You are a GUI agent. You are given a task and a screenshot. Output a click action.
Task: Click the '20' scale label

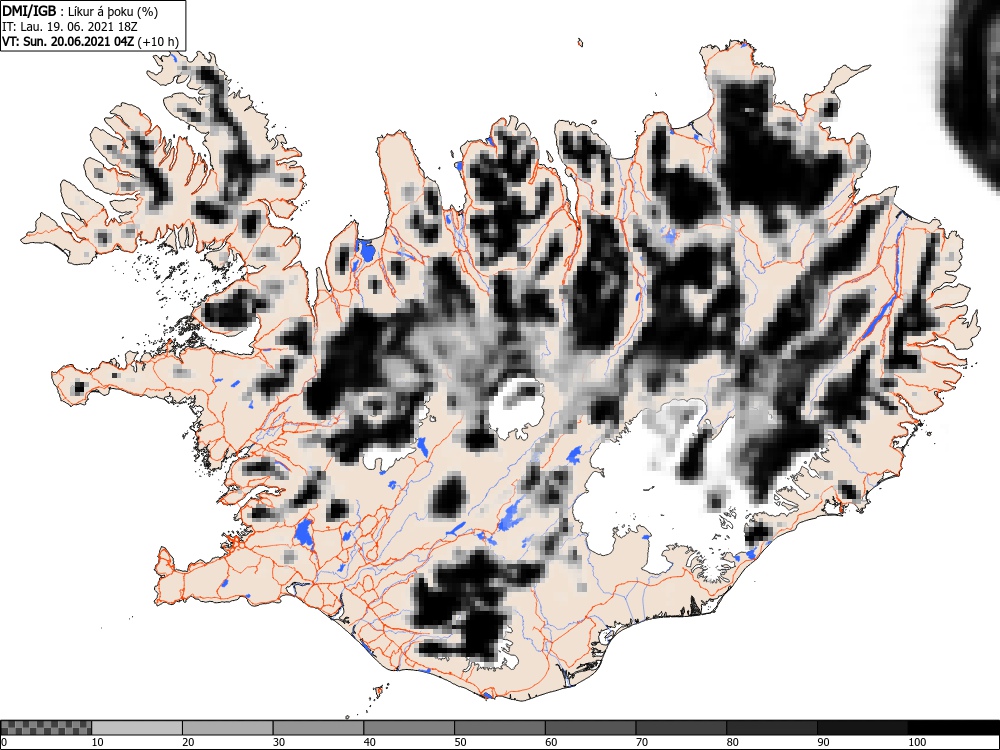click(x=188, y=742)
